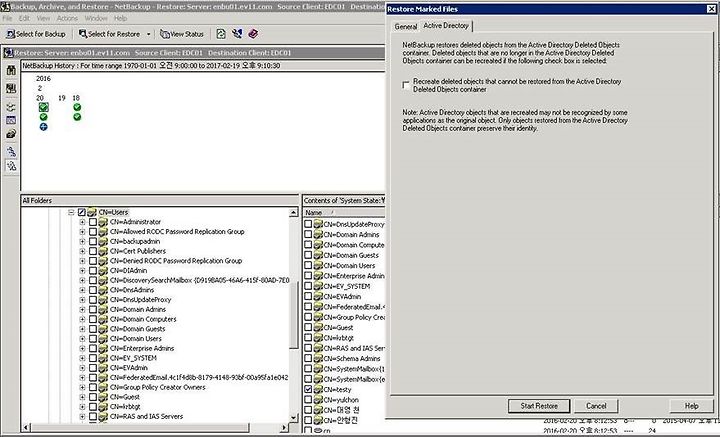Click folder icon next to CN=Administrator
The height and width of the screenshot is (437, 720).
click(103, 222)
